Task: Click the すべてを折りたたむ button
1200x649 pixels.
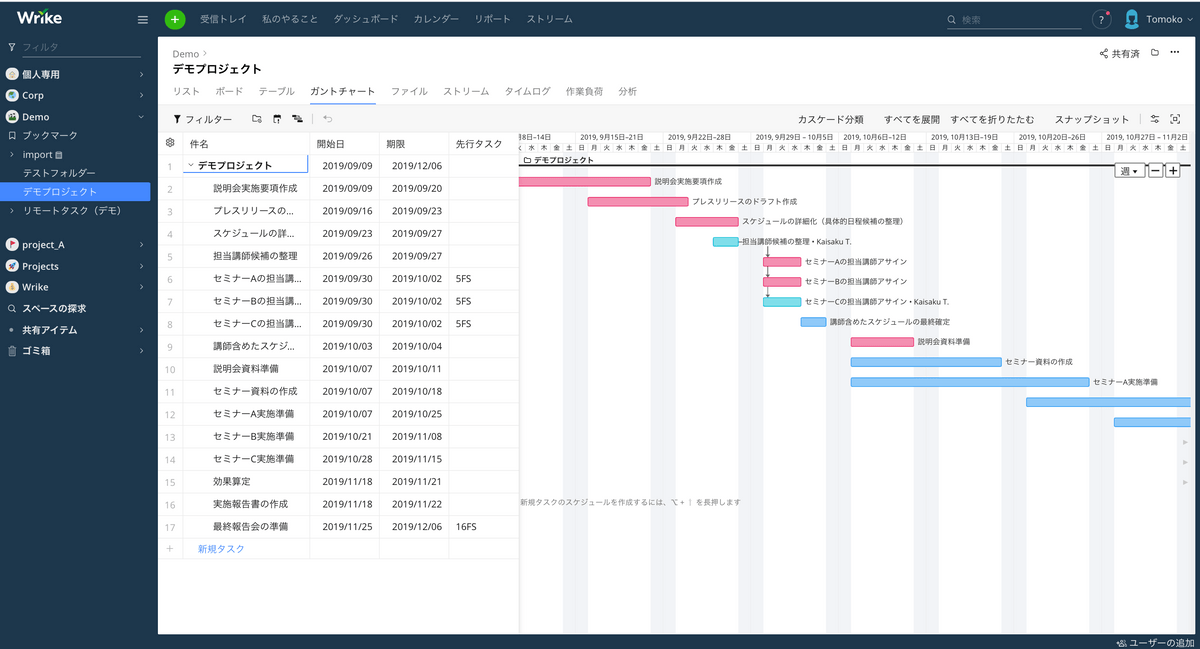Action: (x=992, y=119)
